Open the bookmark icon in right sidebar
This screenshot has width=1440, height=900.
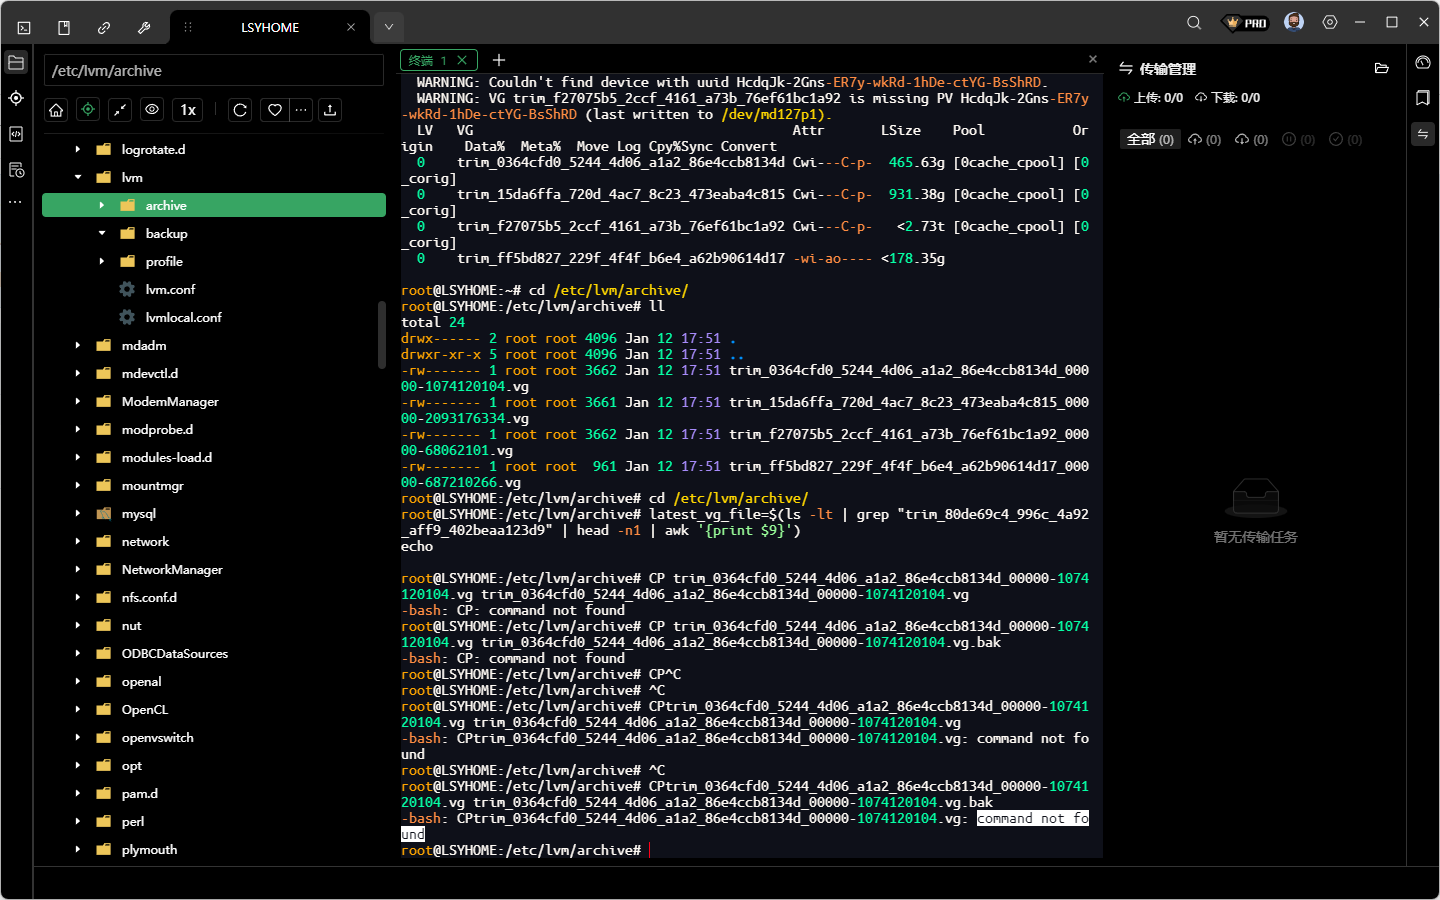1423,98
